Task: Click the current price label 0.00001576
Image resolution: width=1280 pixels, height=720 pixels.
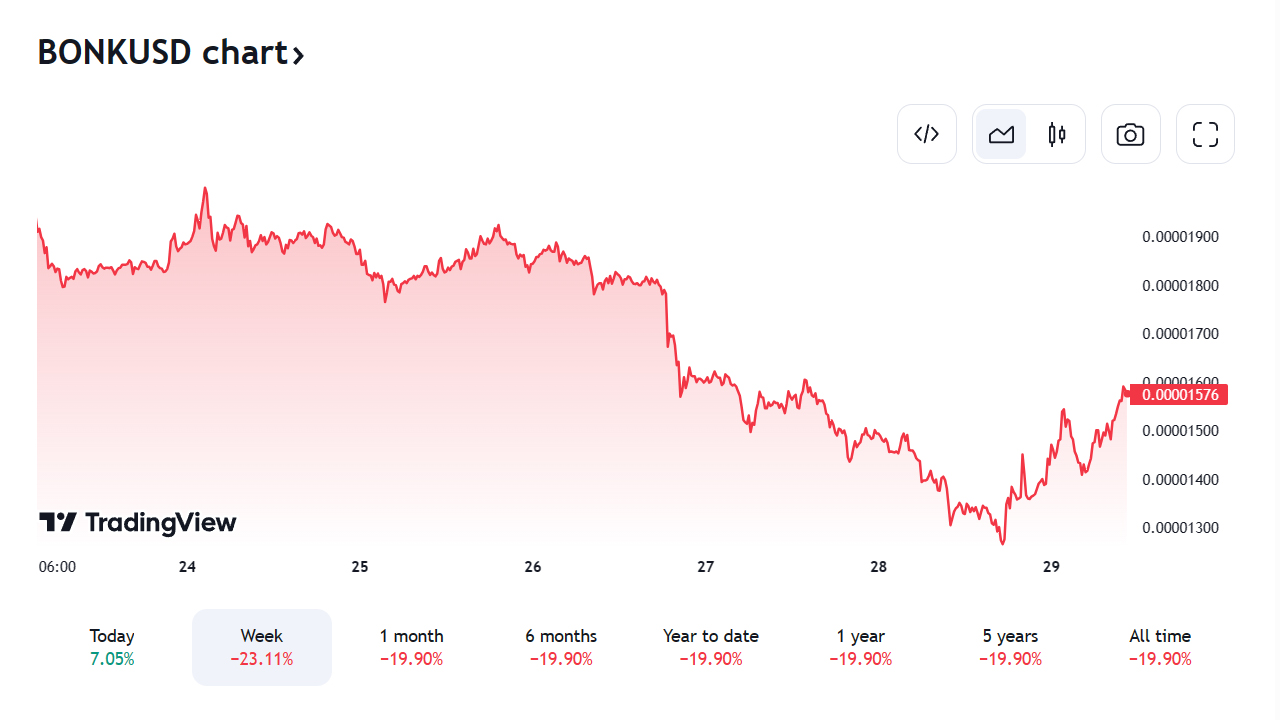Action: (x=1179, y=395)
